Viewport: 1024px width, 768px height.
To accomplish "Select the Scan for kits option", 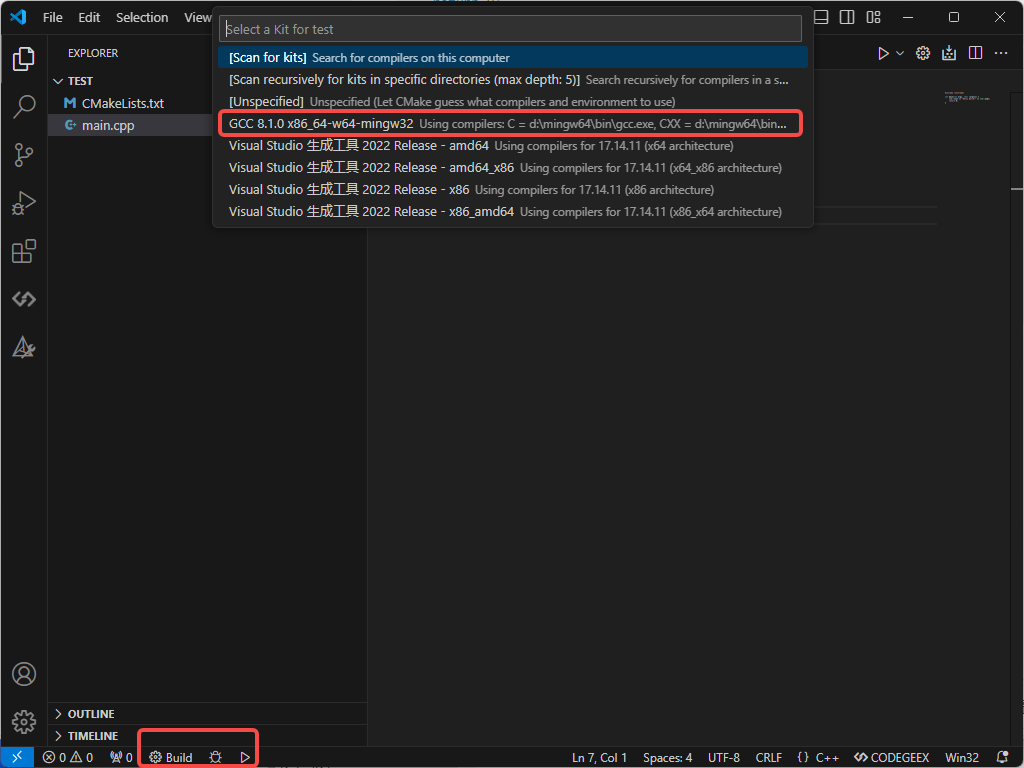I will tap(513, 57).
